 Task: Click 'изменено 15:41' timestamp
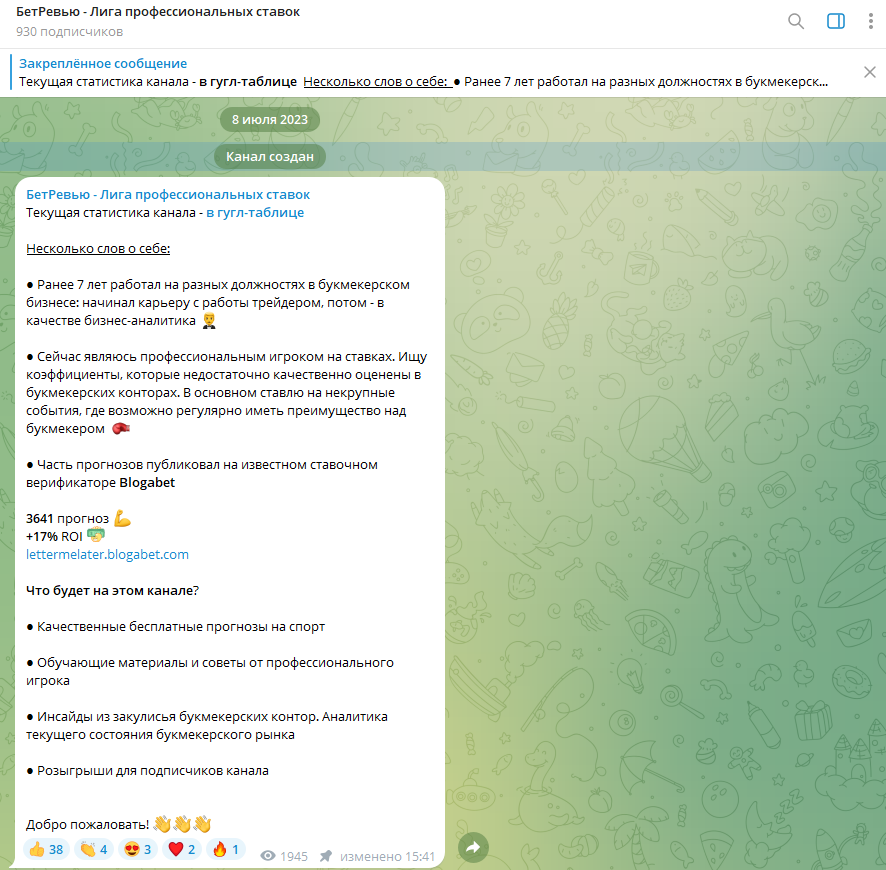(387, 856)
